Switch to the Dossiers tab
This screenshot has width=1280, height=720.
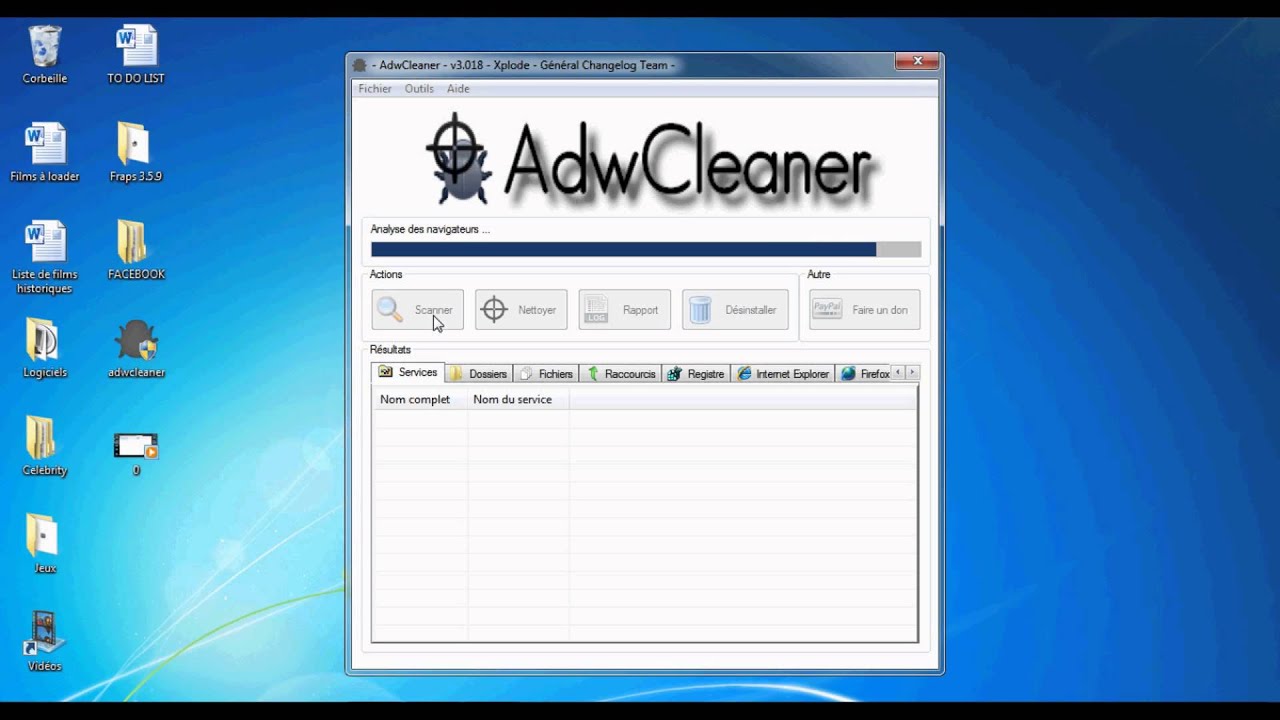tap(479, 374)
